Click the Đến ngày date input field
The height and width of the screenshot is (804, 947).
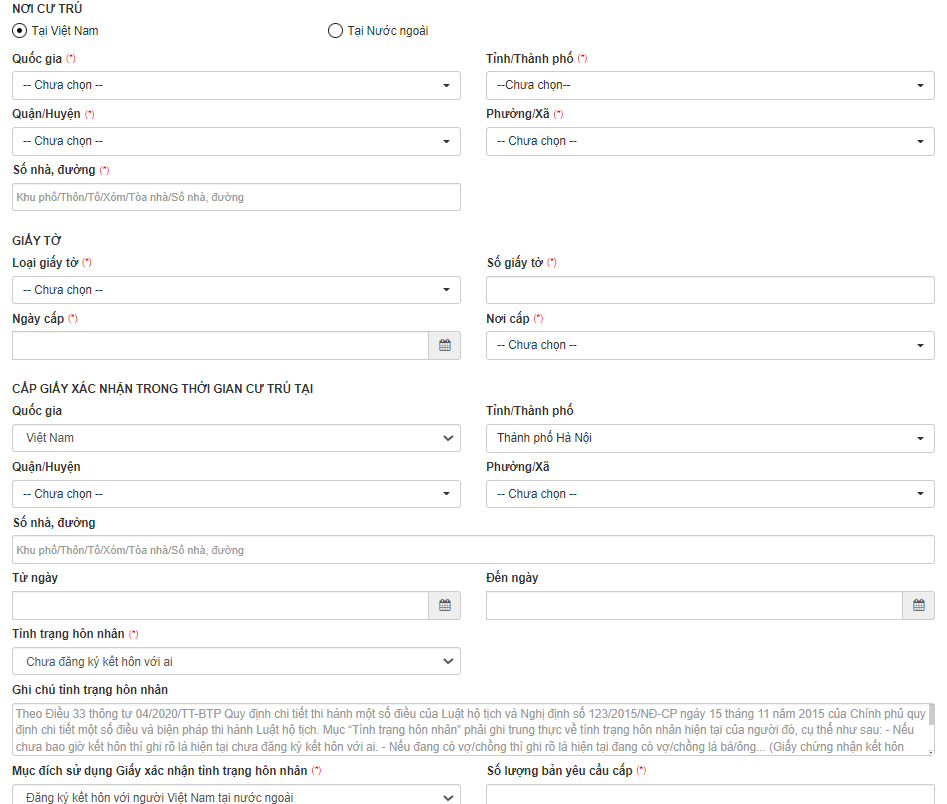[x=694, y=606]
